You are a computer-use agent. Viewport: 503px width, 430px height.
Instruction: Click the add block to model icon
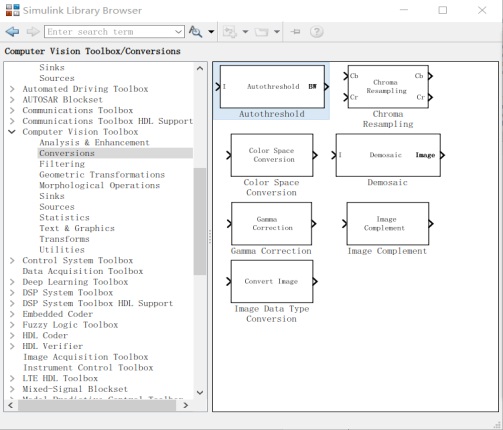(230, 32)
